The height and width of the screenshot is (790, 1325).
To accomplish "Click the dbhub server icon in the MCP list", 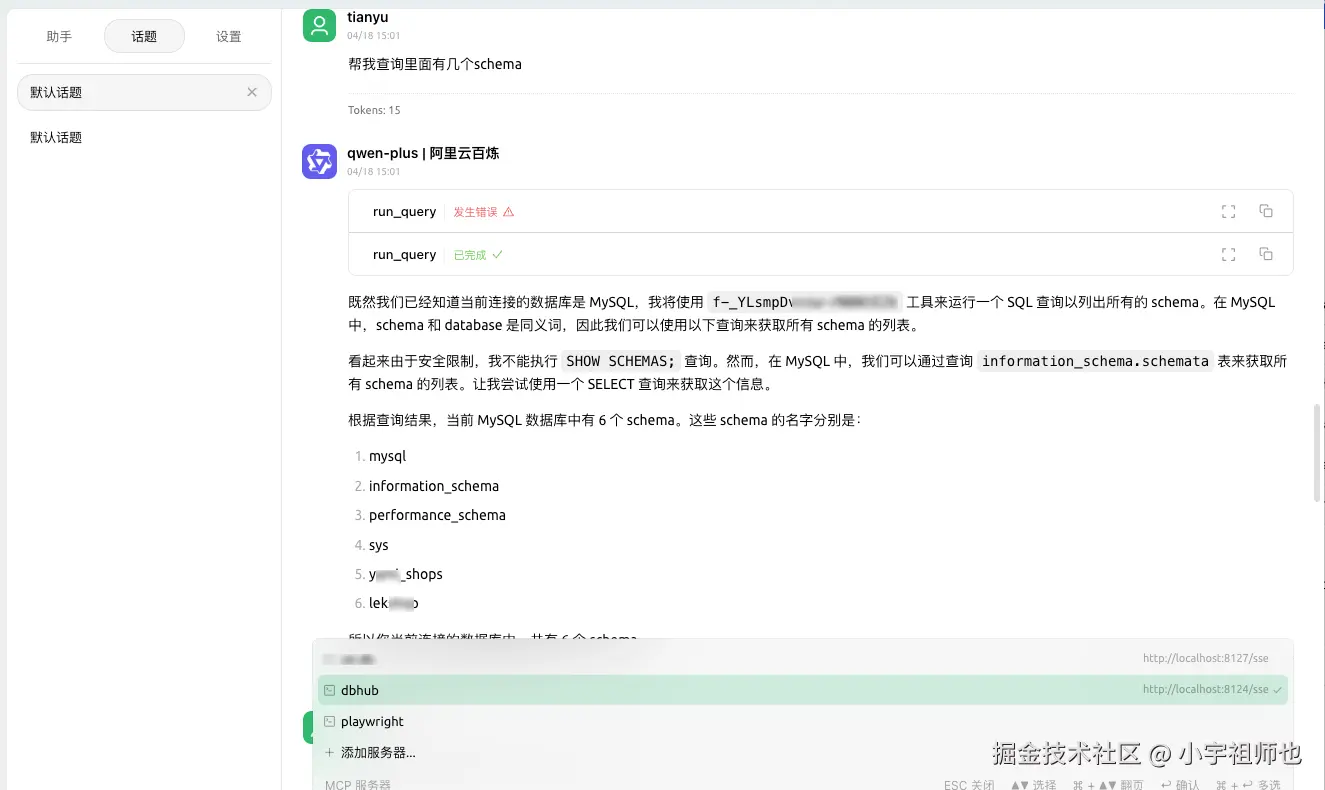I will click(x=329, y=690).
